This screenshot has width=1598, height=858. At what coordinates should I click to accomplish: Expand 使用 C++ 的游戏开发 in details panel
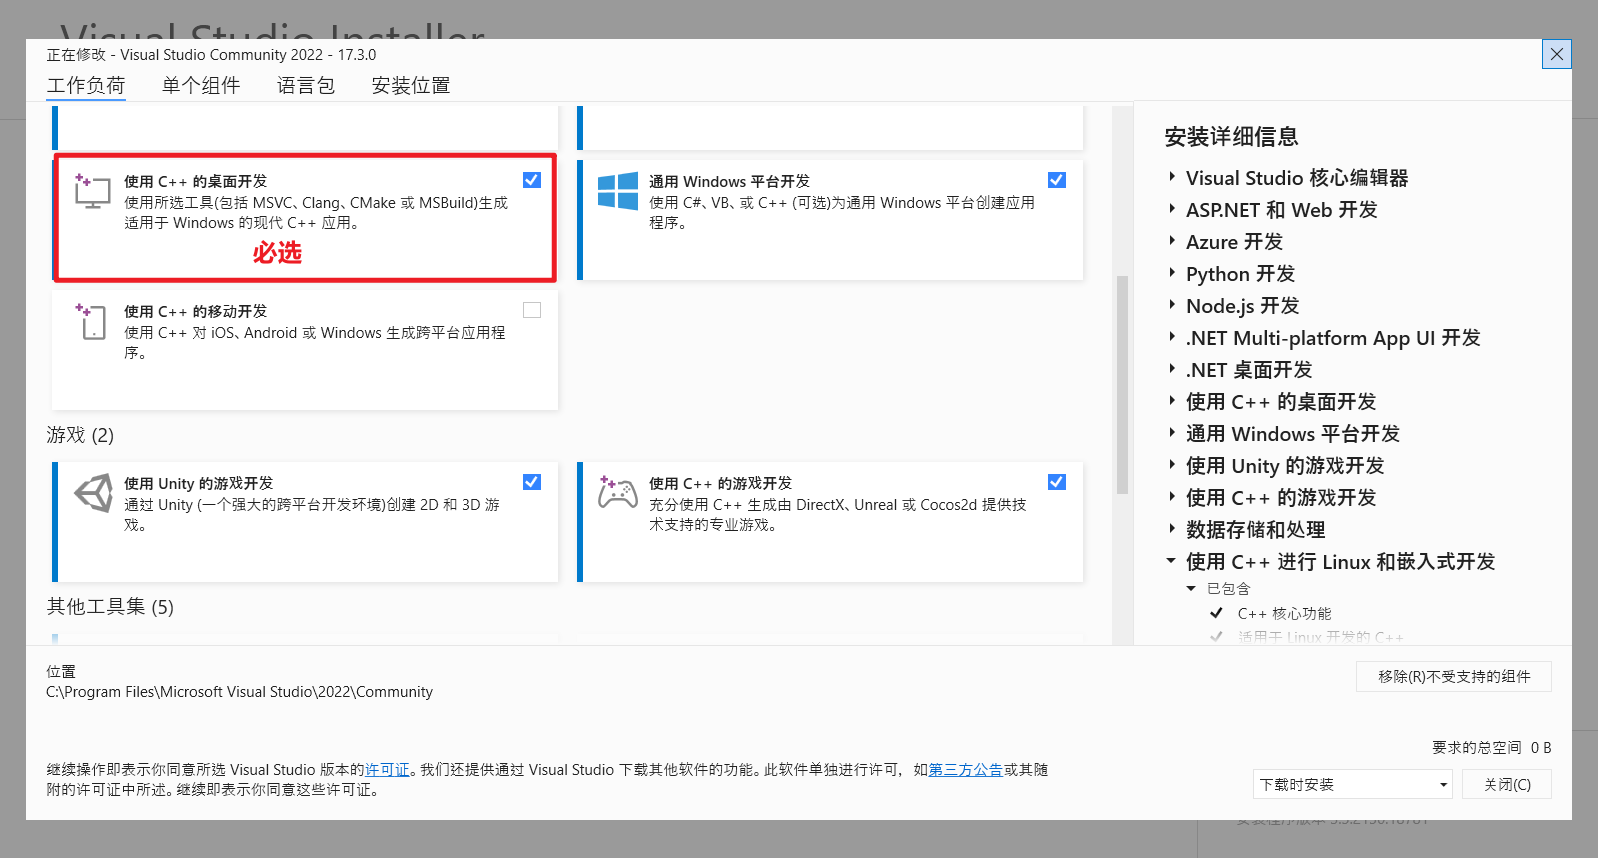click(x=1172, y=497)
